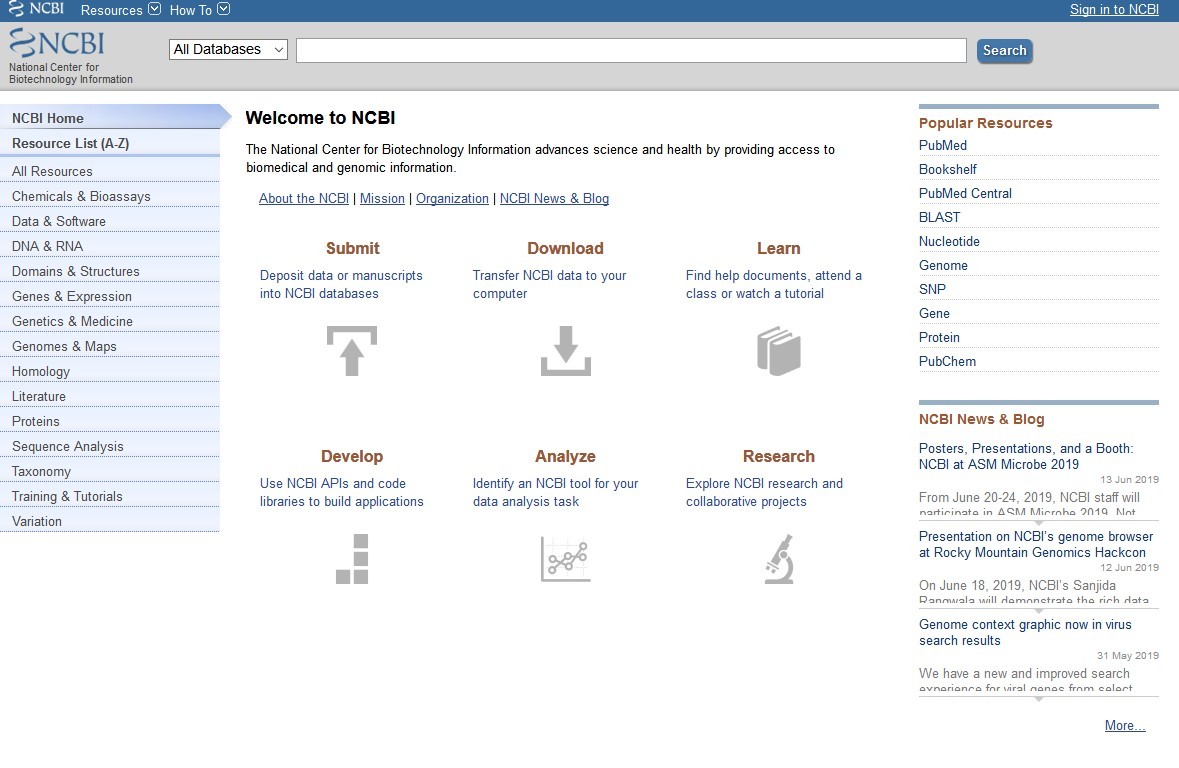1179x768 pixels.
Task: Open Genome context graphic news post
Action: tap(1025, 633)
